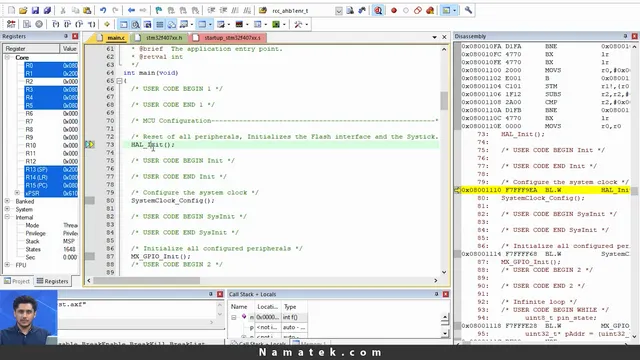Toggle the breakpoint marker at line 87
The width and height of the screenshot is (640, 360).
pos(90,256)
